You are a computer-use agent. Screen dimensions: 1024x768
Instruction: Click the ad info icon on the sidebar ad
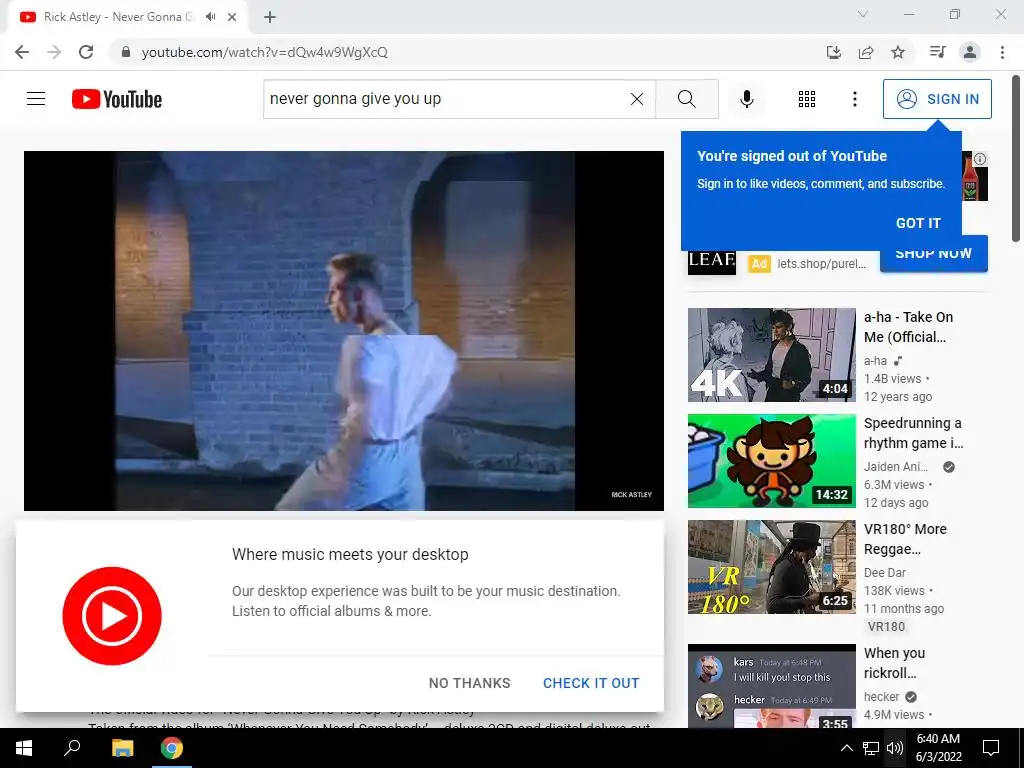980,159
